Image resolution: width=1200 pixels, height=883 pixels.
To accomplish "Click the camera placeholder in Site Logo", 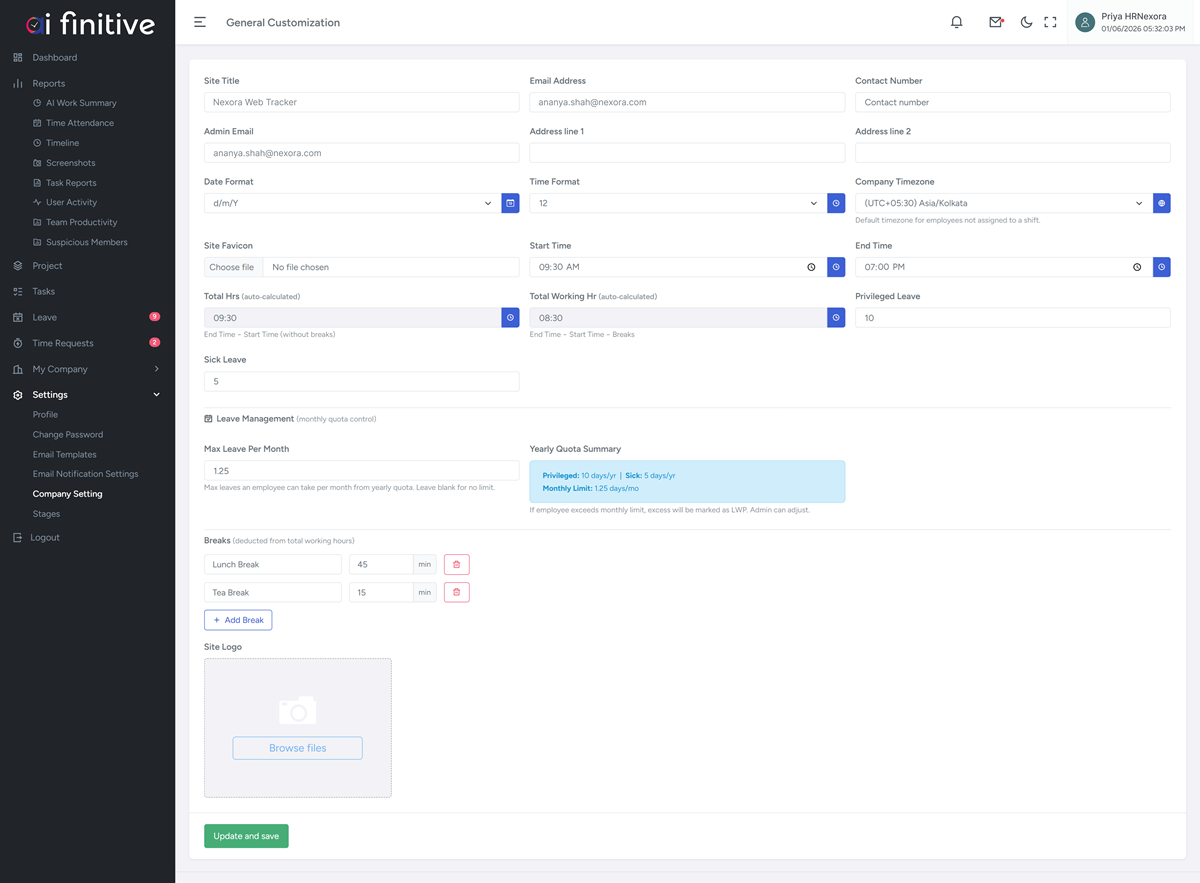I will pyautogui.click(x=298, y=710).
